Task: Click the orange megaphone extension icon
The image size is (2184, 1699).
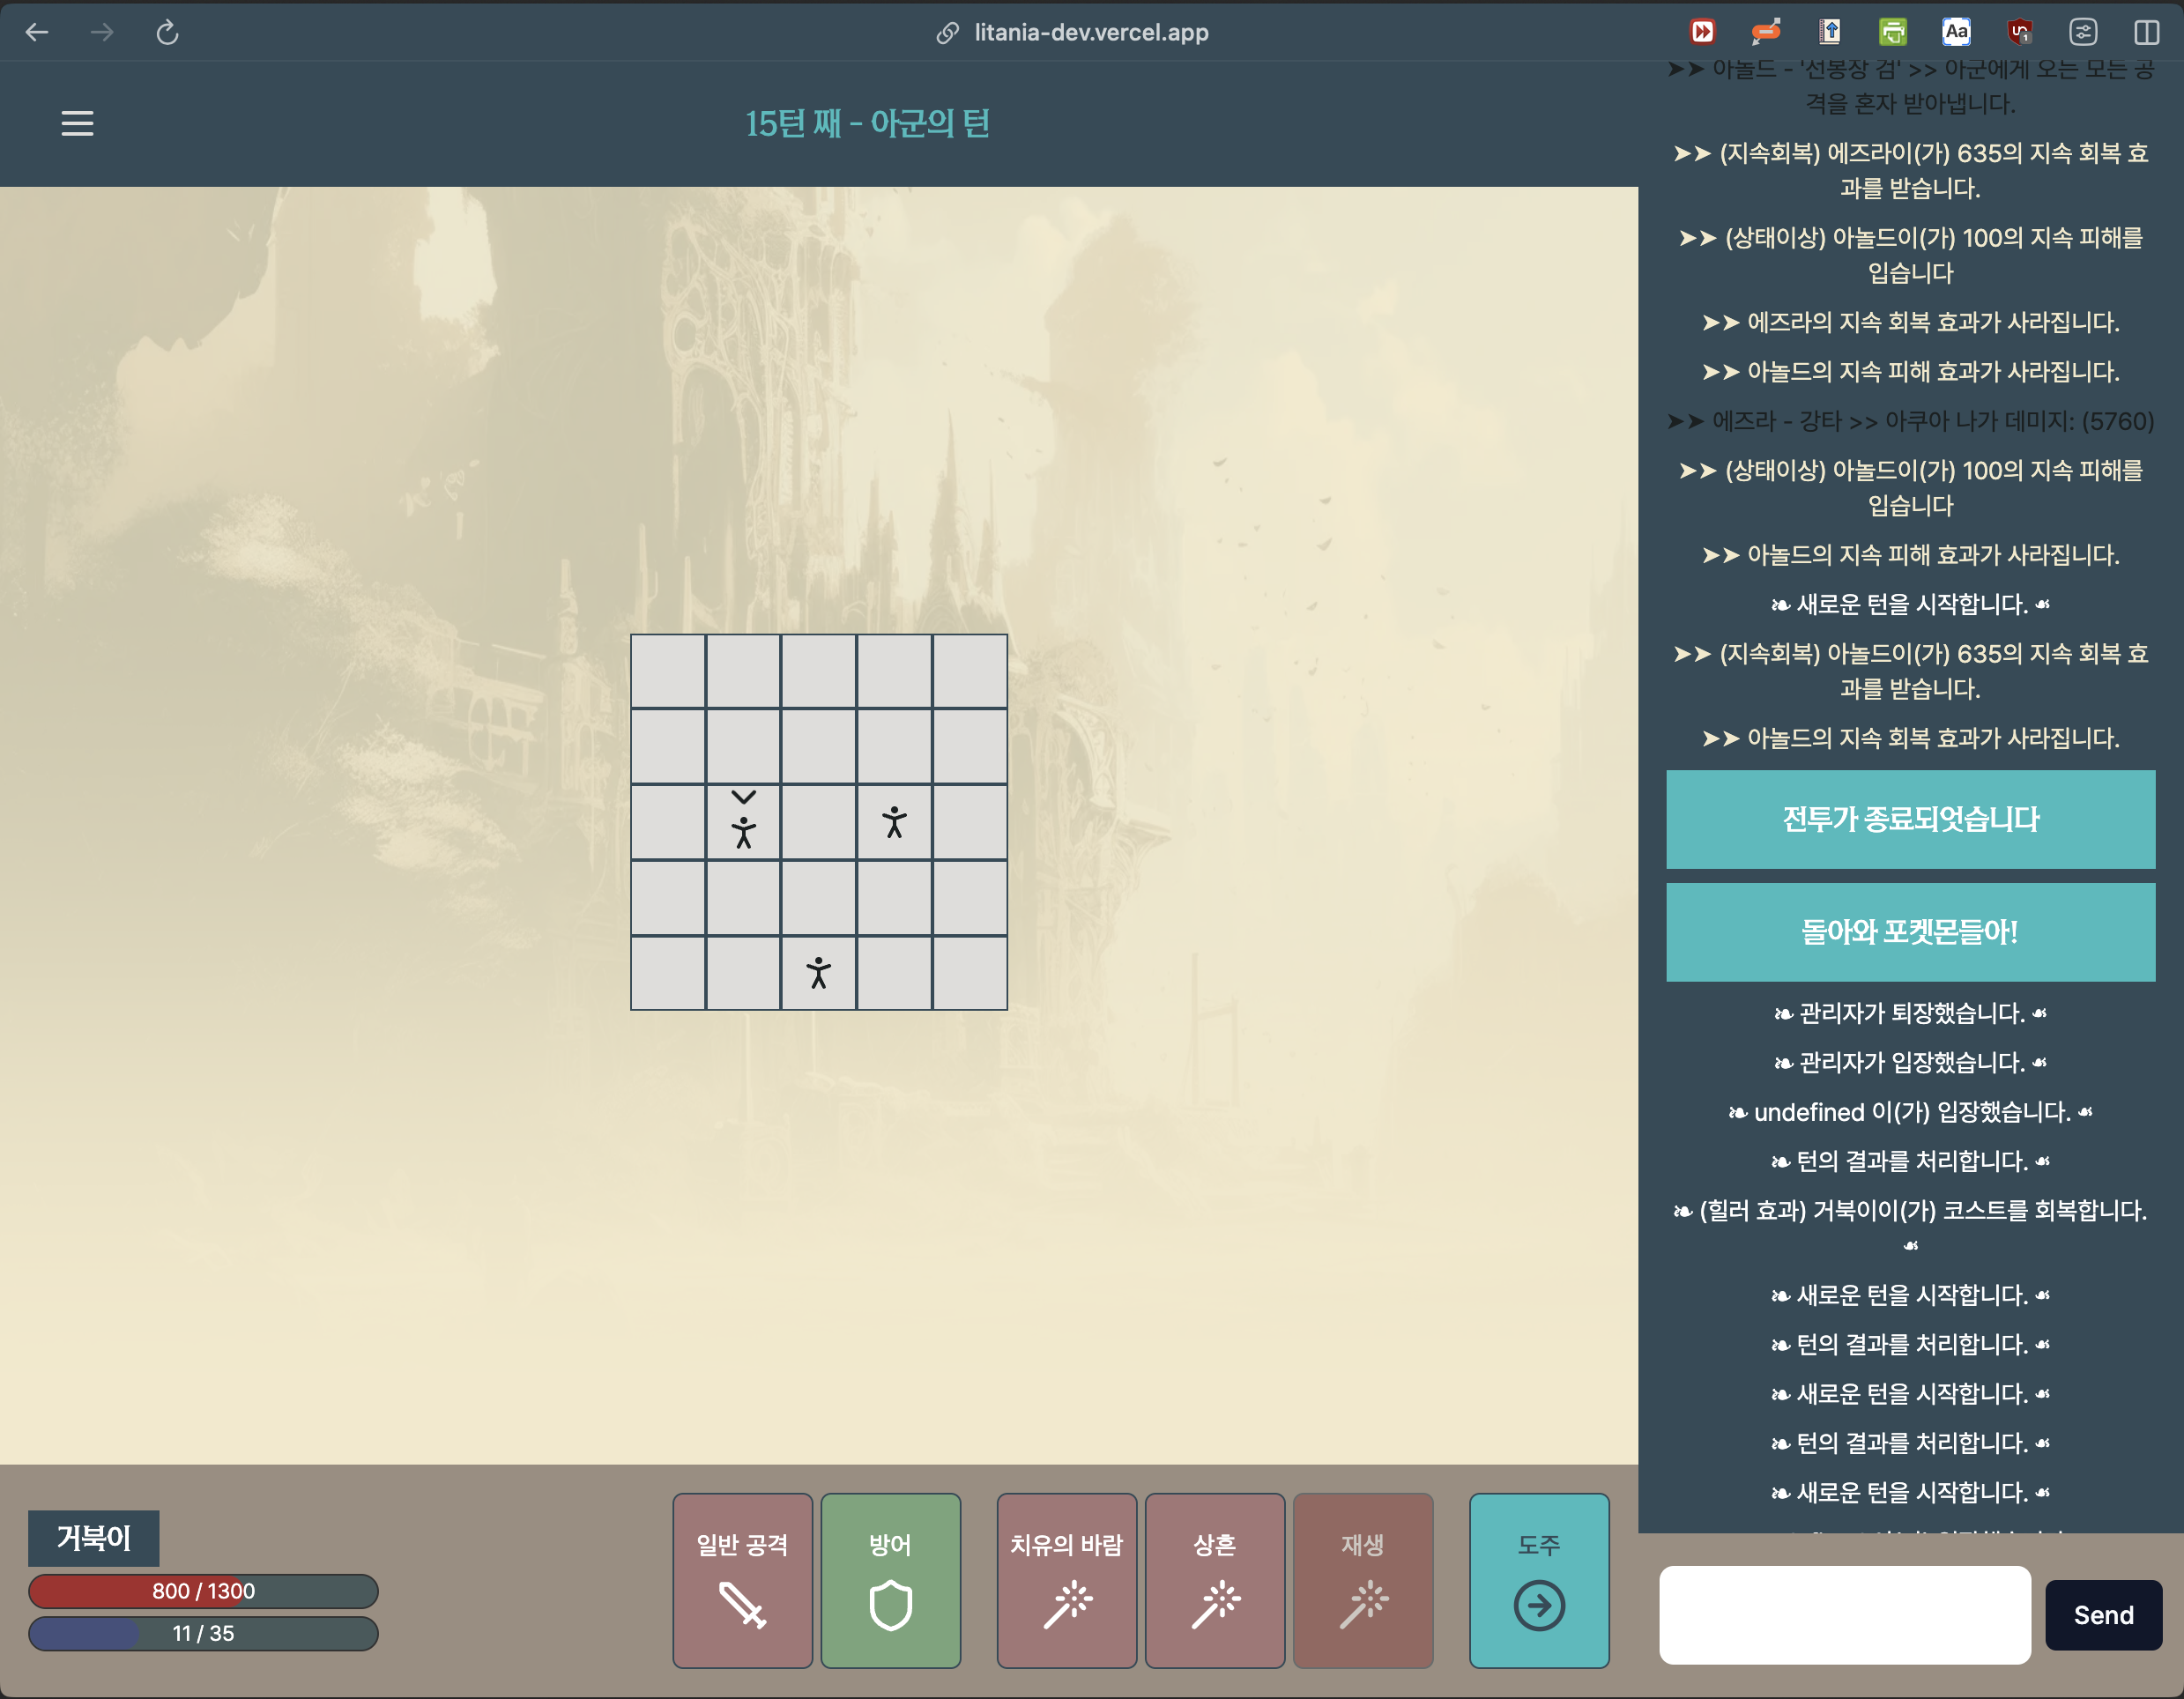Action: pyautogui.click(x=1766, y=32)
